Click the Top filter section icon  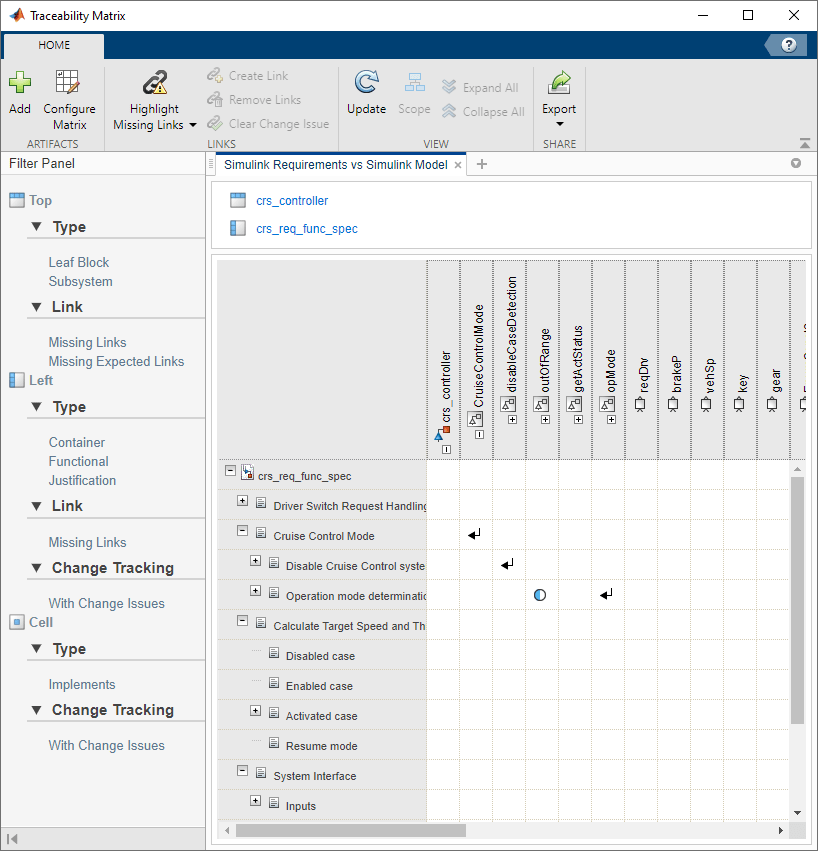click(x=17, y=200)
